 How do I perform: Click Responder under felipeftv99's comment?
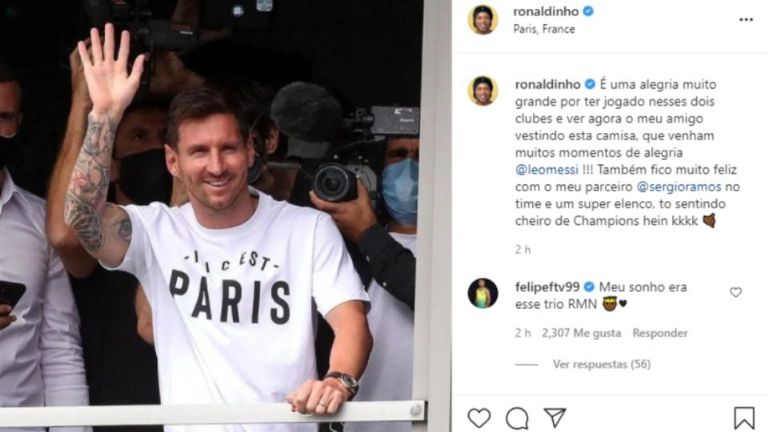point(660,333)
